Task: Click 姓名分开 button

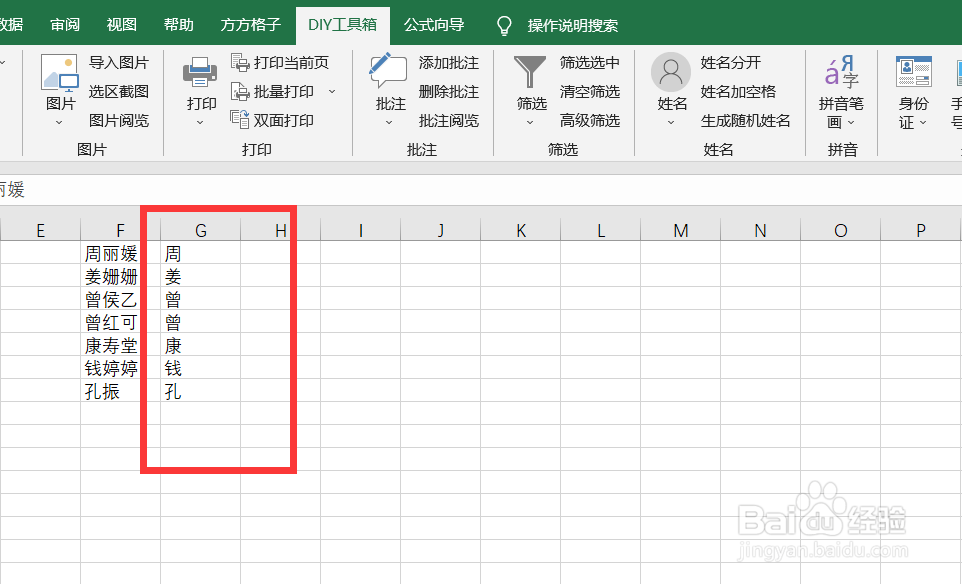Action: point(731,63)
